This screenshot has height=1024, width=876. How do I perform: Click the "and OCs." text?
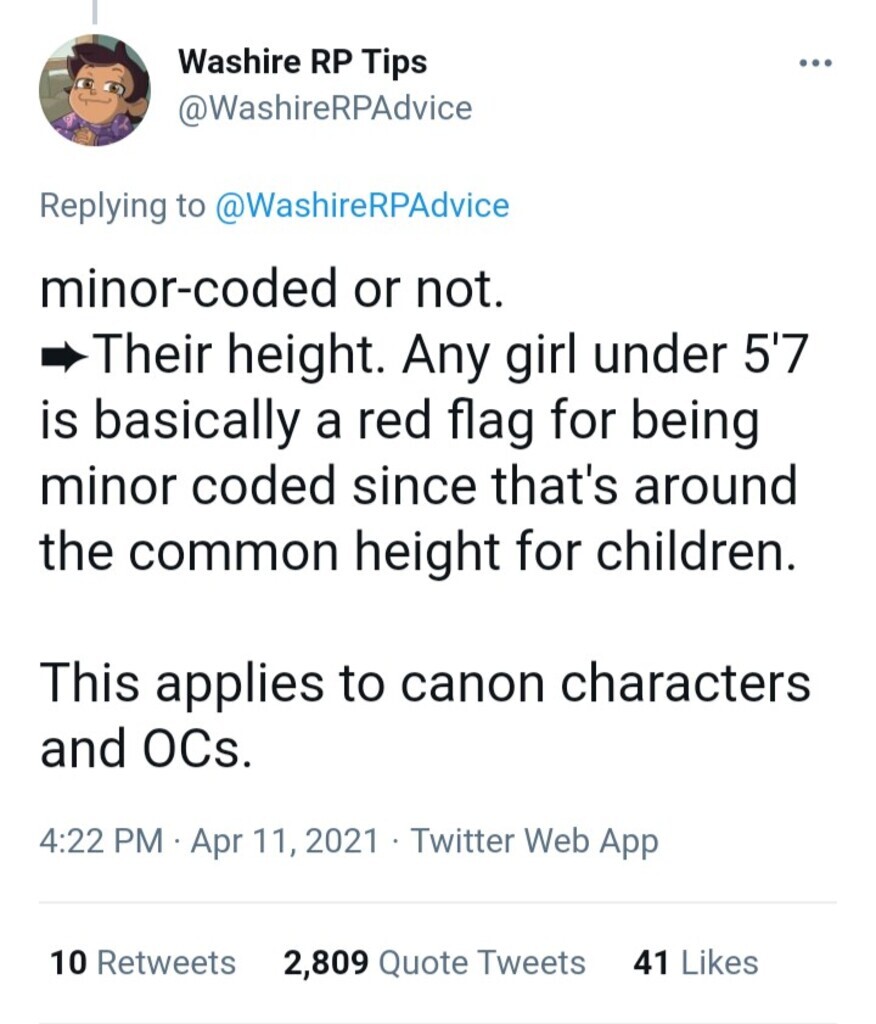click(x=141, y=749)
